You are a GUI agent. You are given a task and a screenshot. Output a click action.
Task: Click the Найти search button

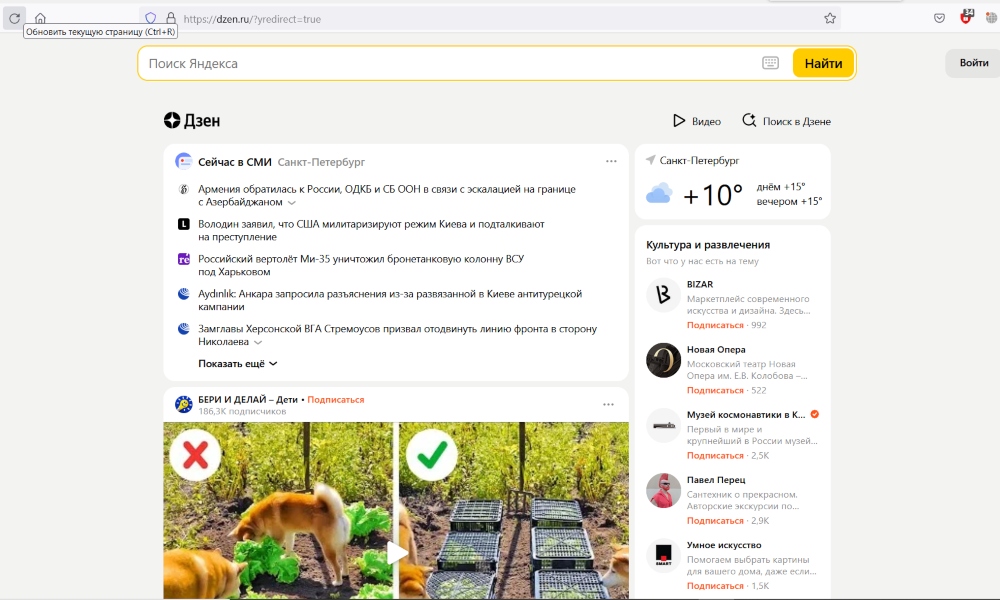point(823,63)
